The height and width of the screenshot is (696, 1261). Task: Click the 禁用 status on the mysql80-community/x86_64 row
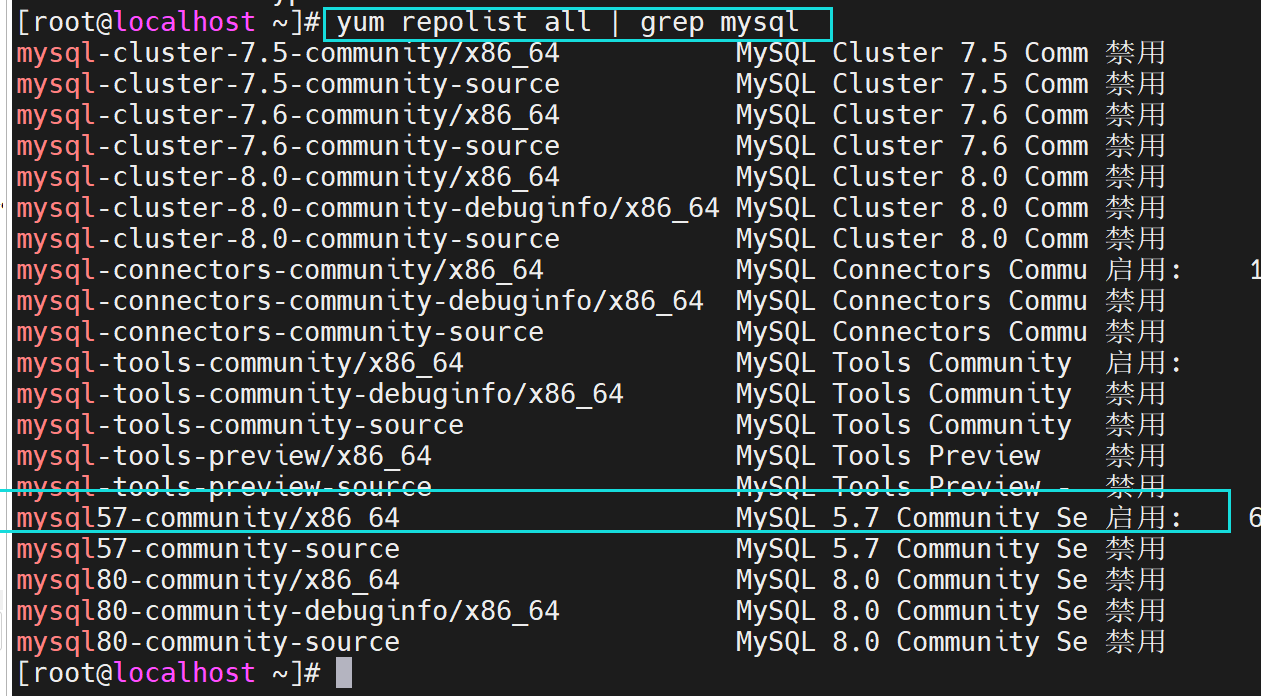(x=1136, y=580)
